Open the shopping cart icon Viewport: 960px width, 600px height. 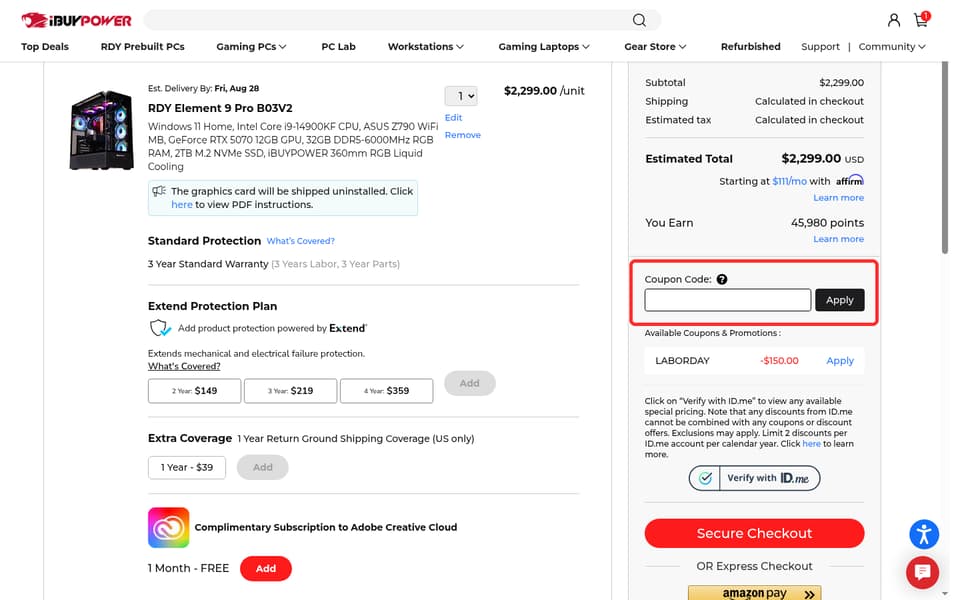[x=921, y=19]
